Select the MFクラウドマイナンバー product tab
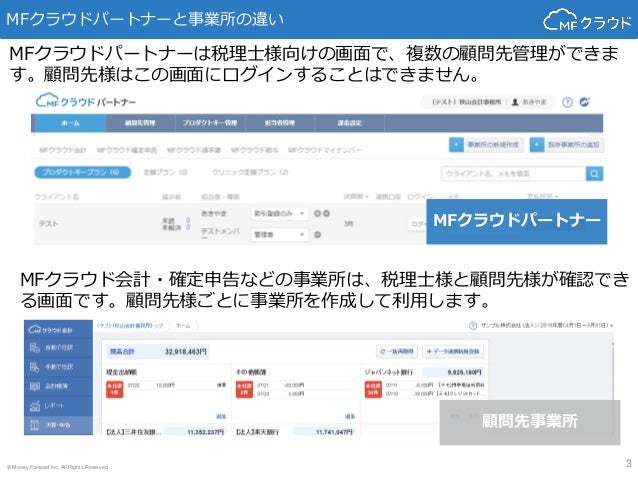Screen dimensions: 638x479 point(325,150)
